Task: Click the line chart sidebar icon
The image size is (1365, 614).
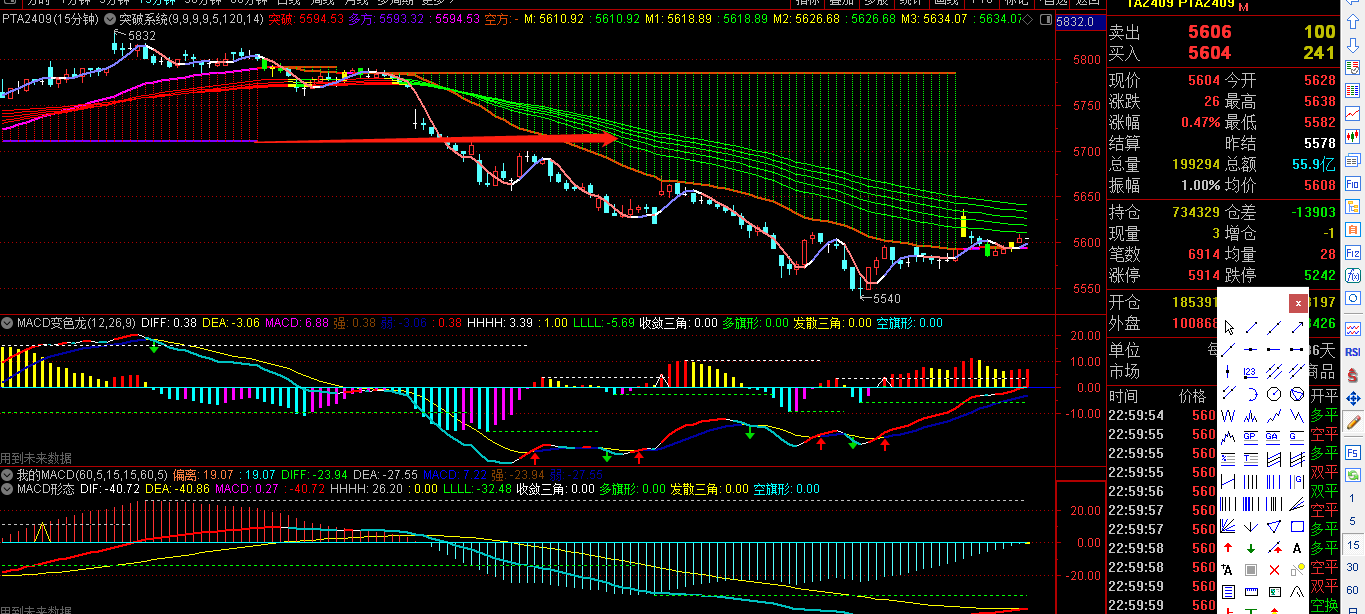Action: tap(1353, 113)
